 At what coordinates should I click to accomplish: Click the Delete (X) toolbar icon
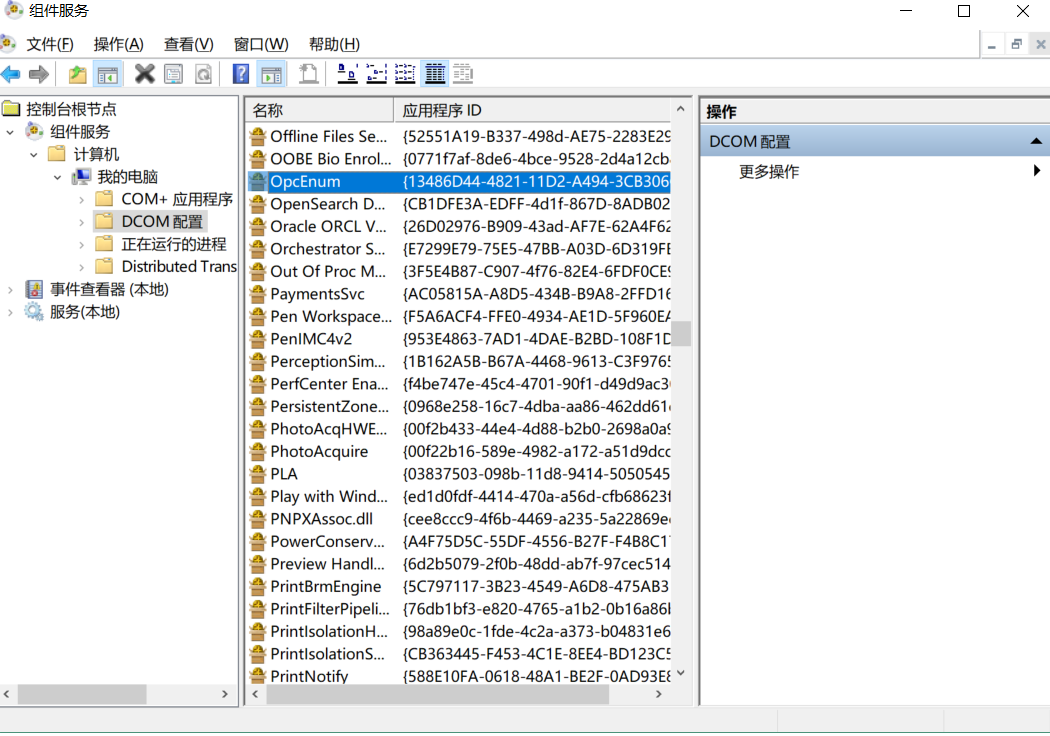point(144,74)
